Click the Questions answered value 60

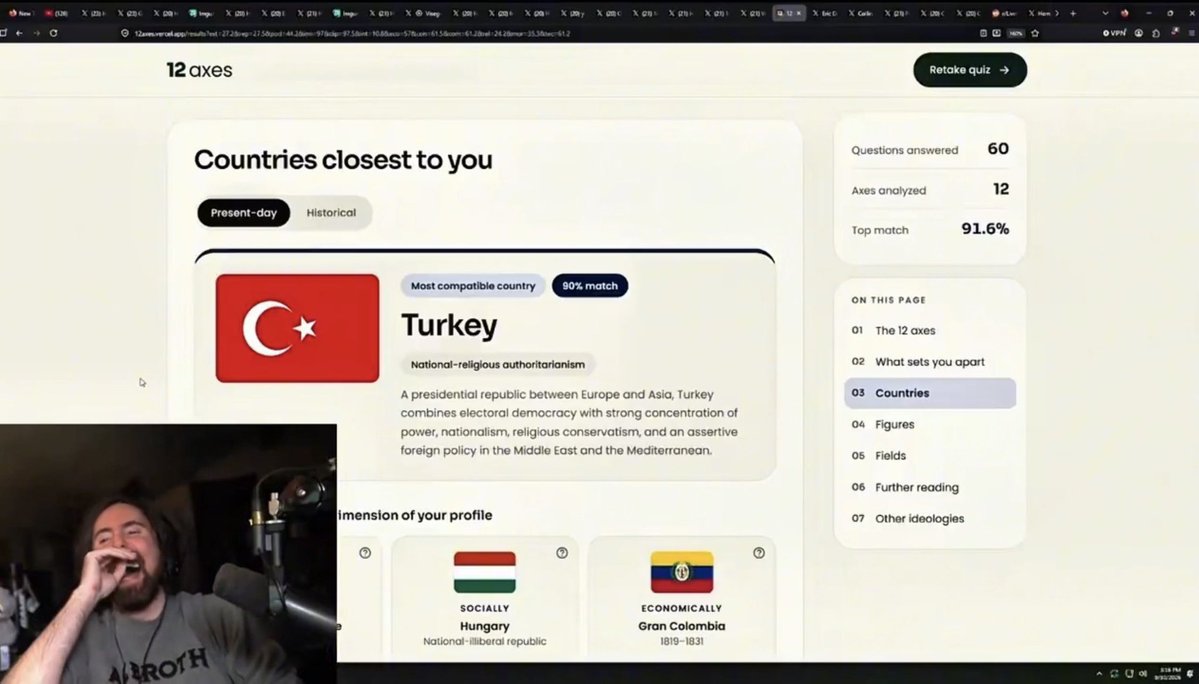point(998,148)
